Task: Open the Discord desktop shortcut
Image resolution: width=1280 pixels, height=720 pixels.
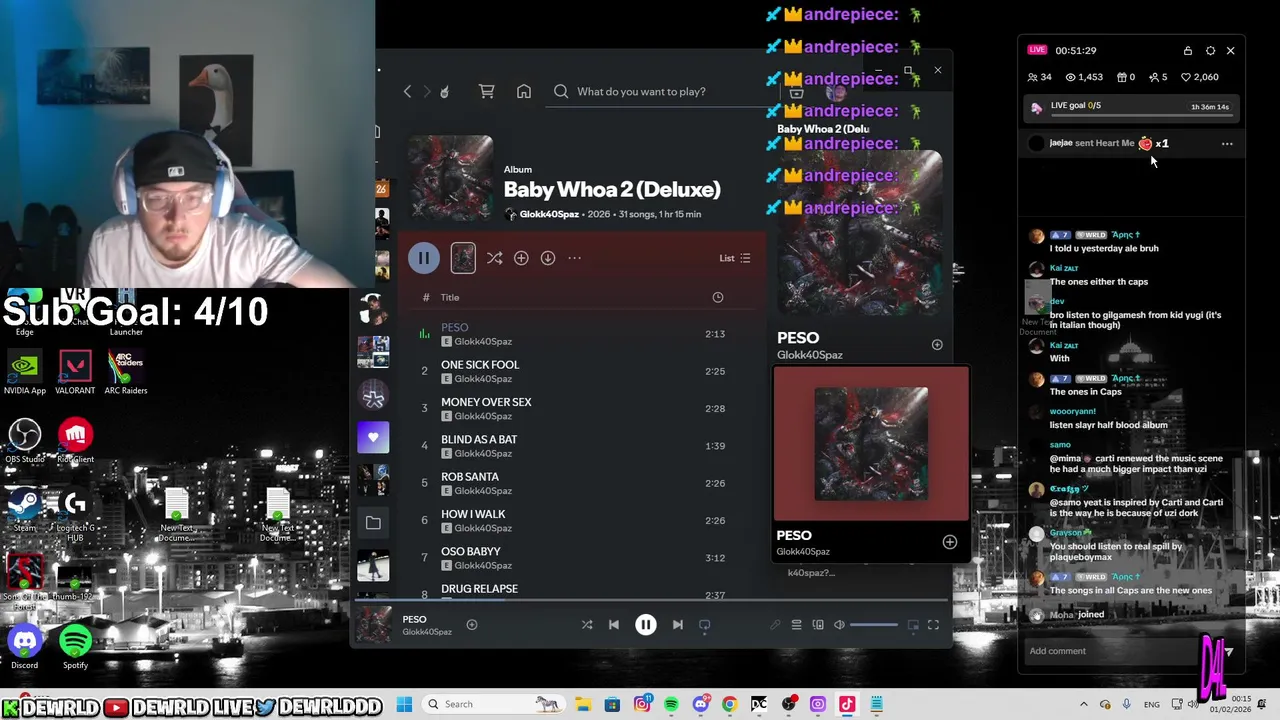Action: 25,646
